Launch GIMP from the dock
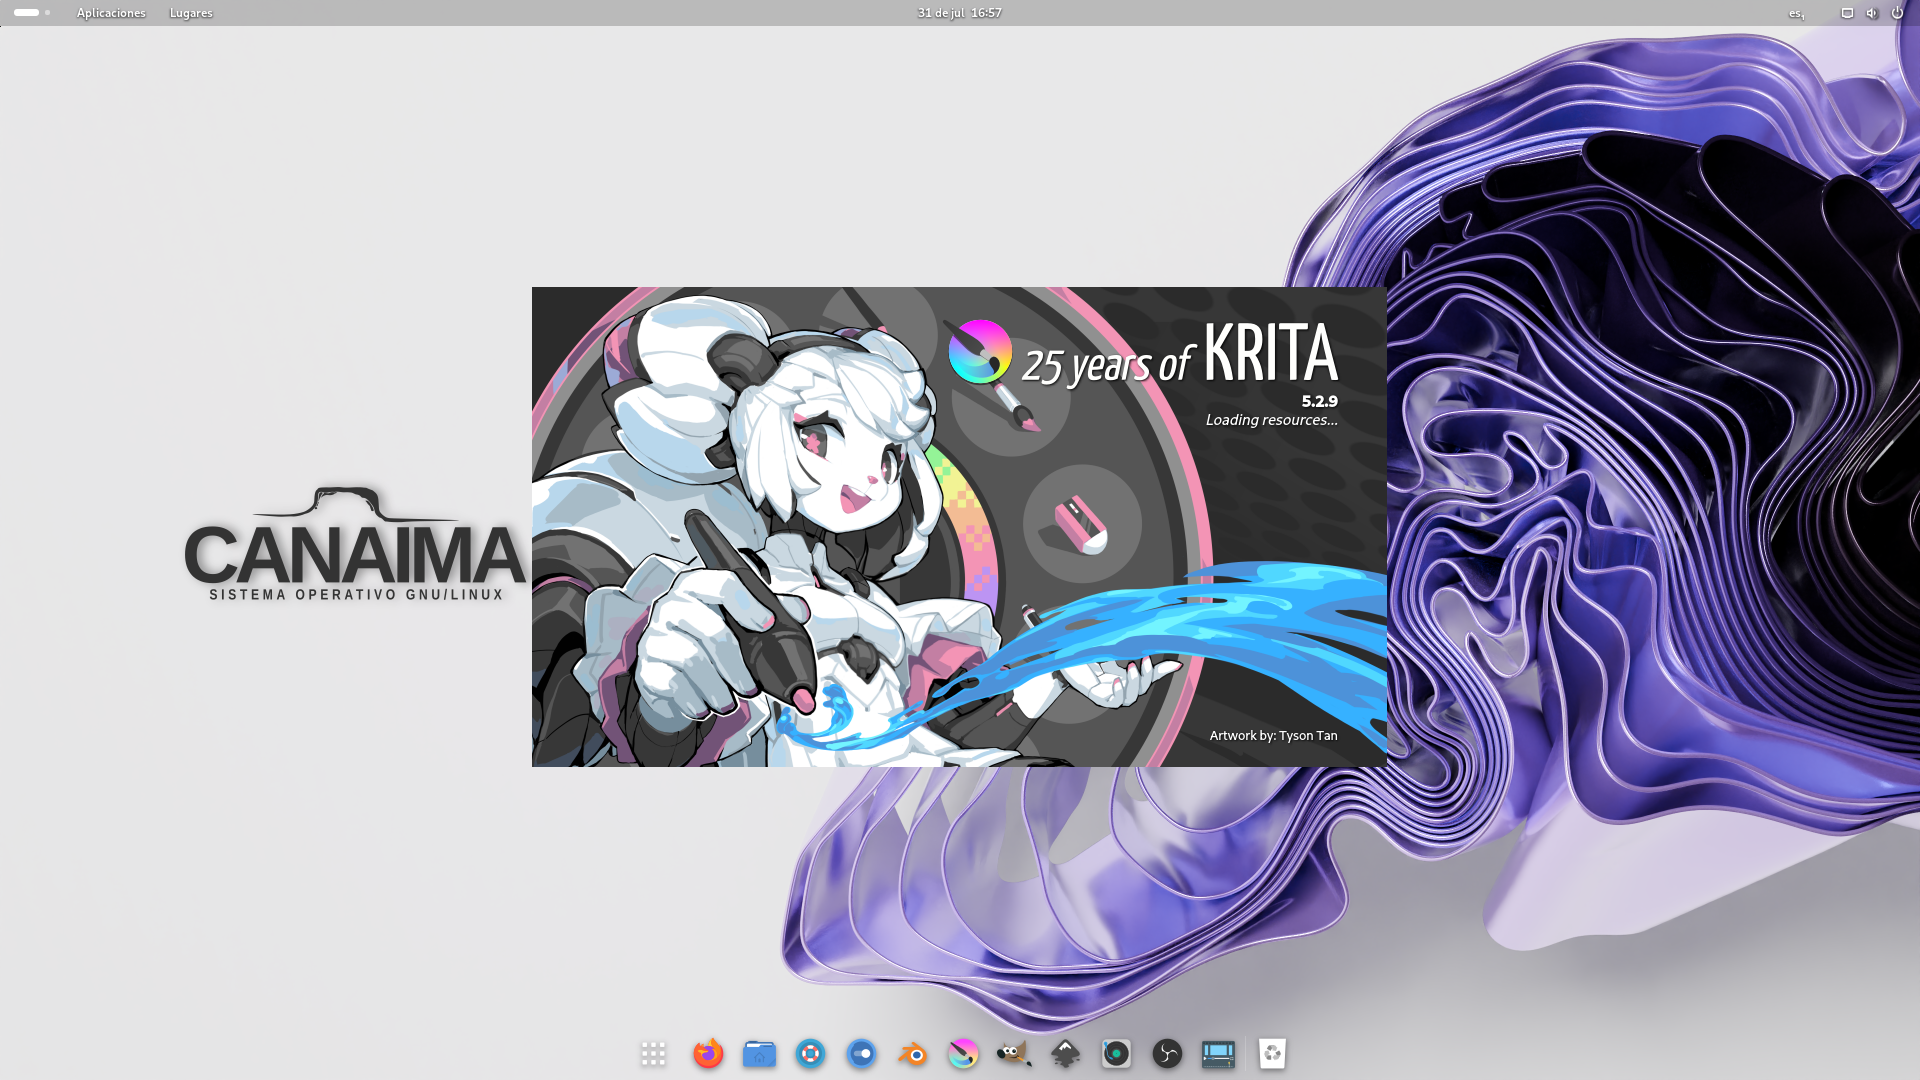The height and width of the screenshot is (1080, 1920). coord(1014,1053)
